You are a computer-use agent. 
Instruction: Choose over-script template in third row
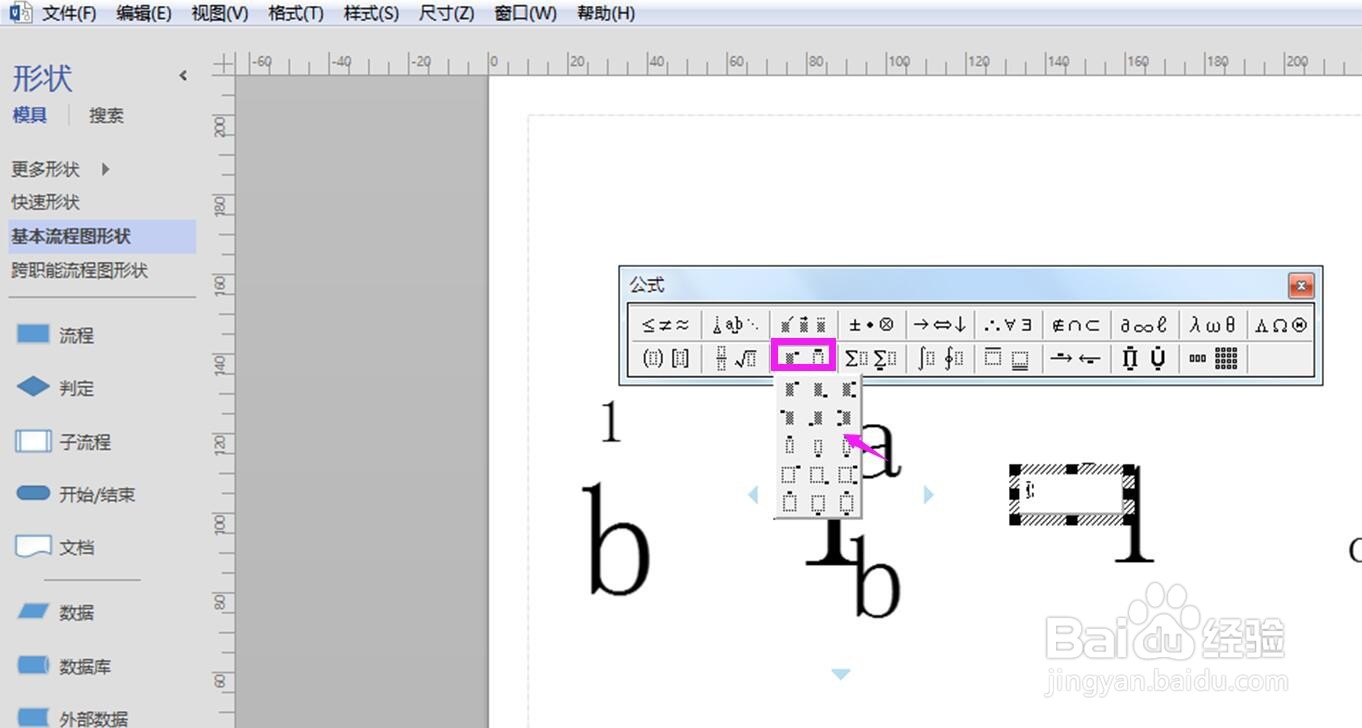coord(792,445)
